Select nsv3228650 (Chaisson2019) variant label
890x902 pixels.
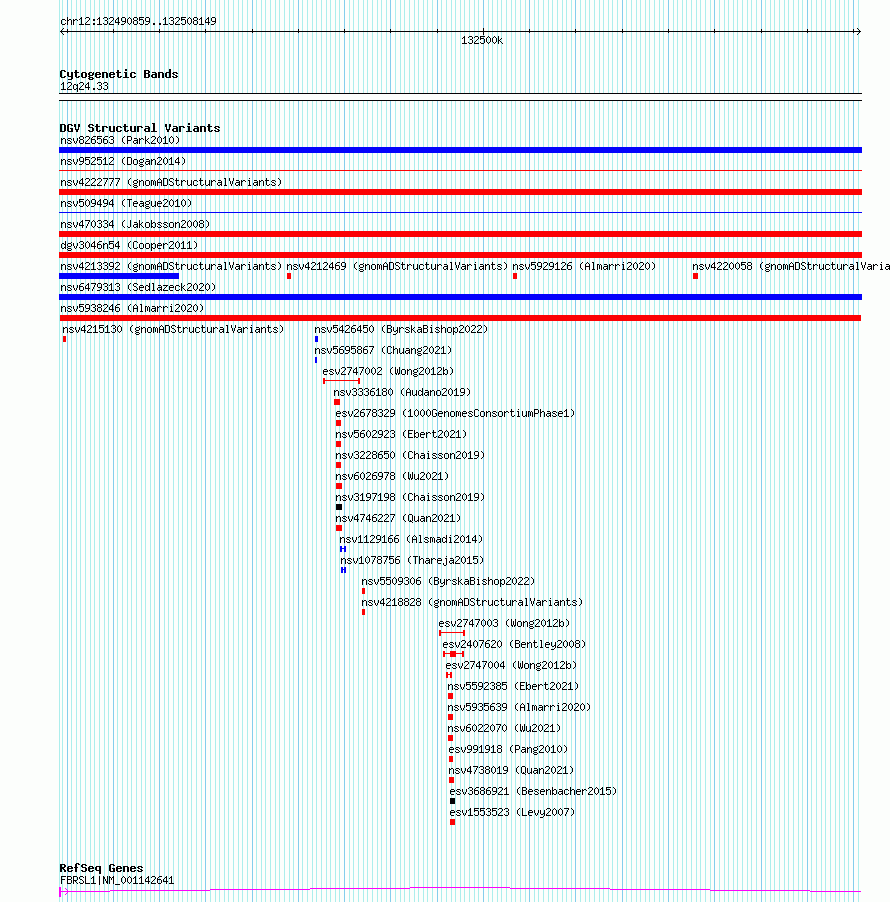click(x=410, y=455)
